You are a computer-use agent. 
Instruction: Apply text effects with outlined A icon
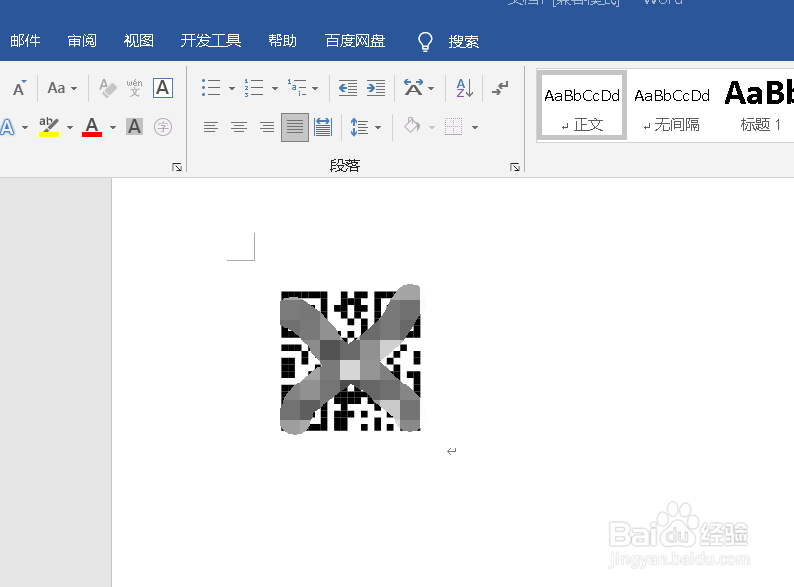point(7,127)
